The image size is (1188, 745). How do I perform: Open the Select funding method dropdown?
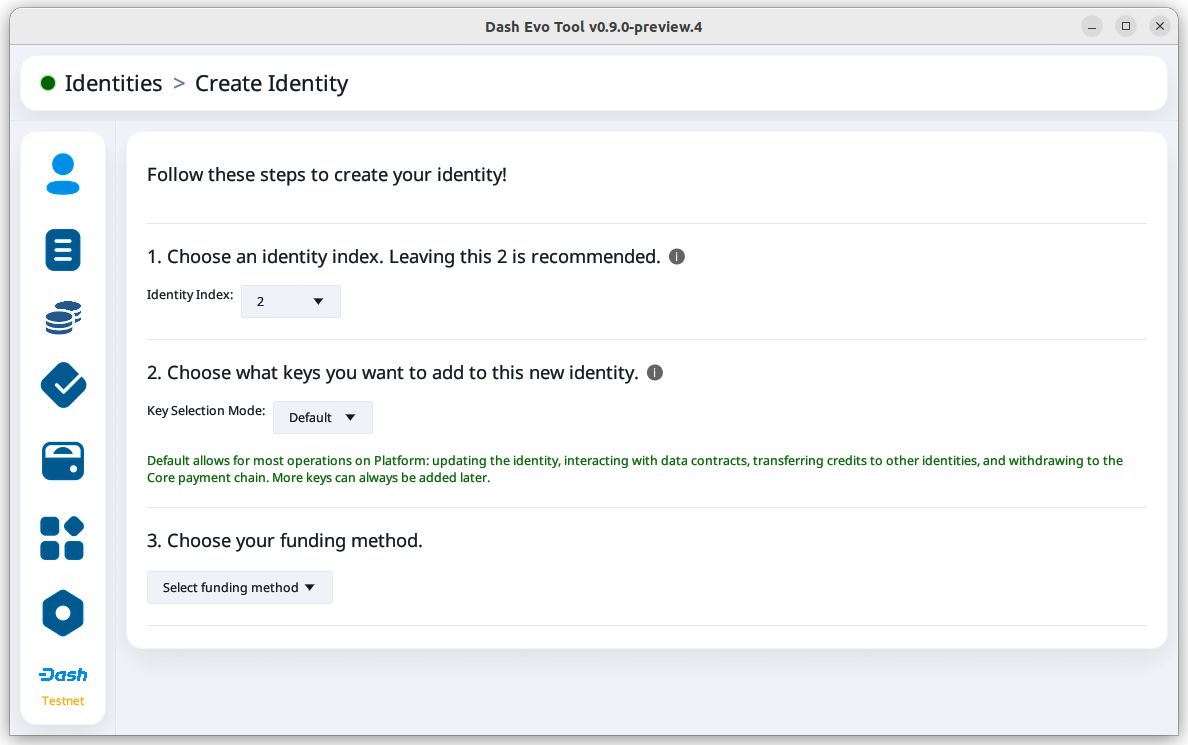[x=239, y=587]
